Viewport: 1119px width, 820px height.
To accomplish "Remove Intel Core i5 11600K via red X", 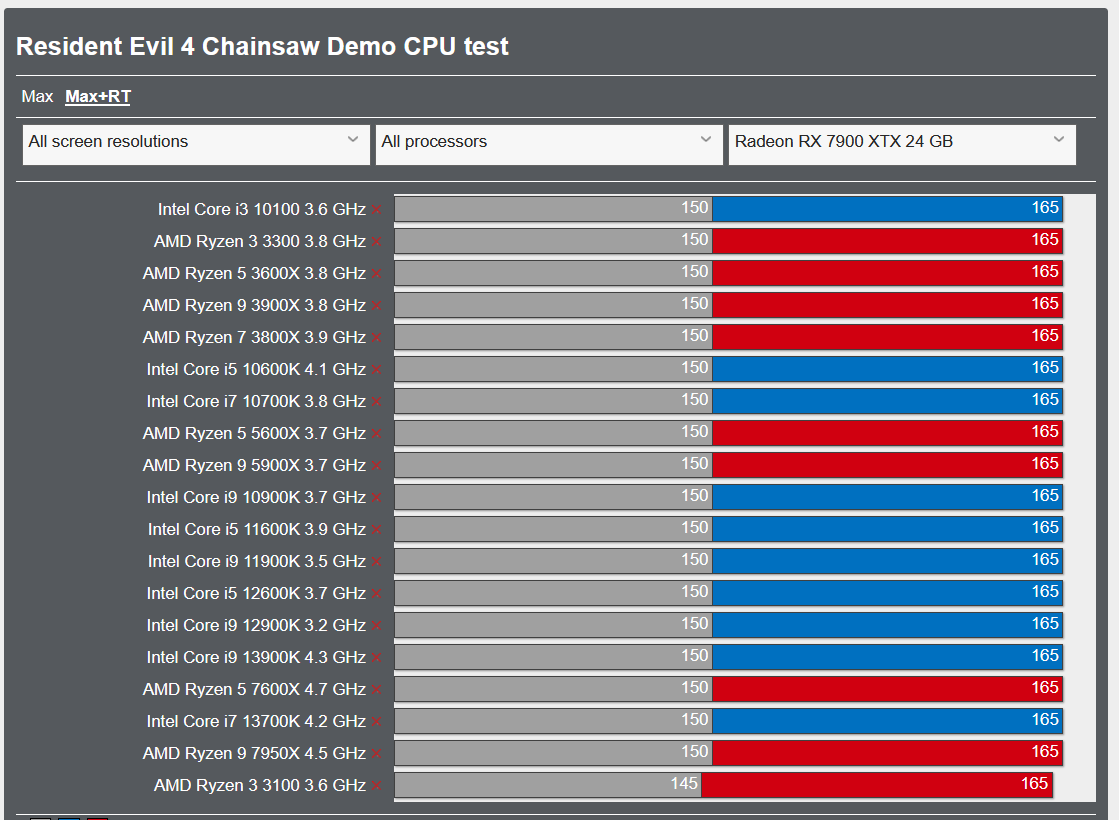I will (x=376, y=530).
